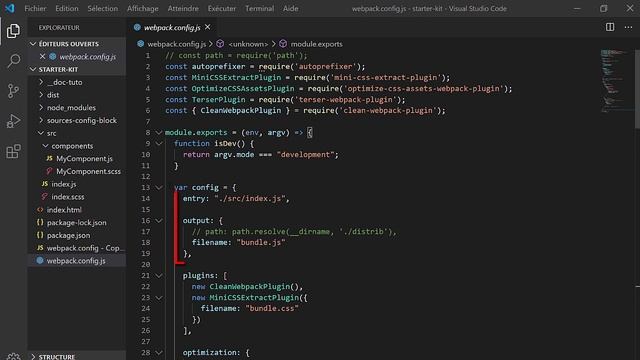Click the Split Editor icon
Viewport: 640px width, 360px height.
click(x=610, y=27)
